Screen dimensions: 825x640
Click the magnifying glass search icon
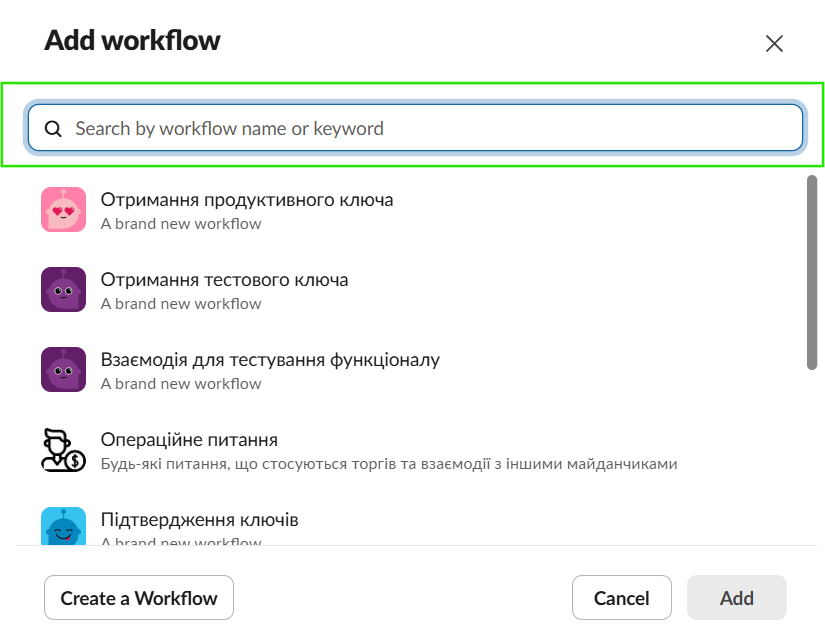(x=54, y=129)
